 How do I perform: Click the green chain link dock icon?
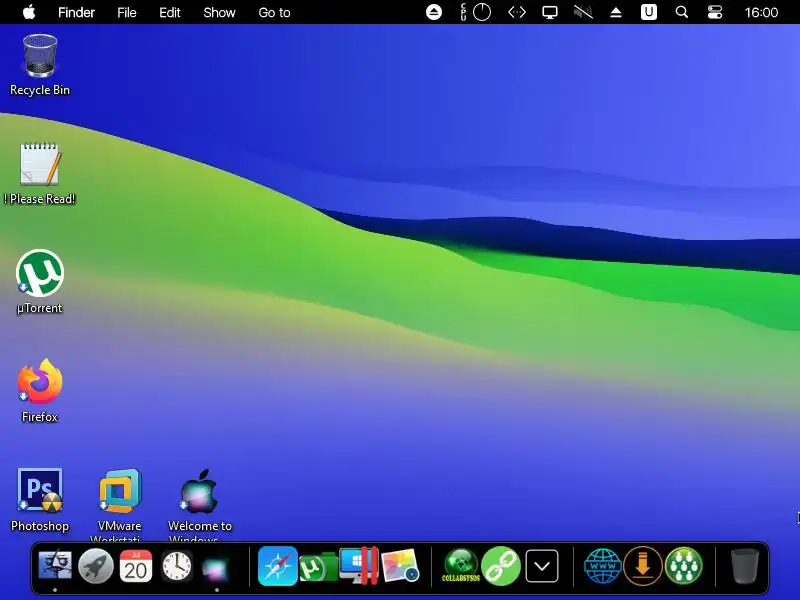[501, 565]
